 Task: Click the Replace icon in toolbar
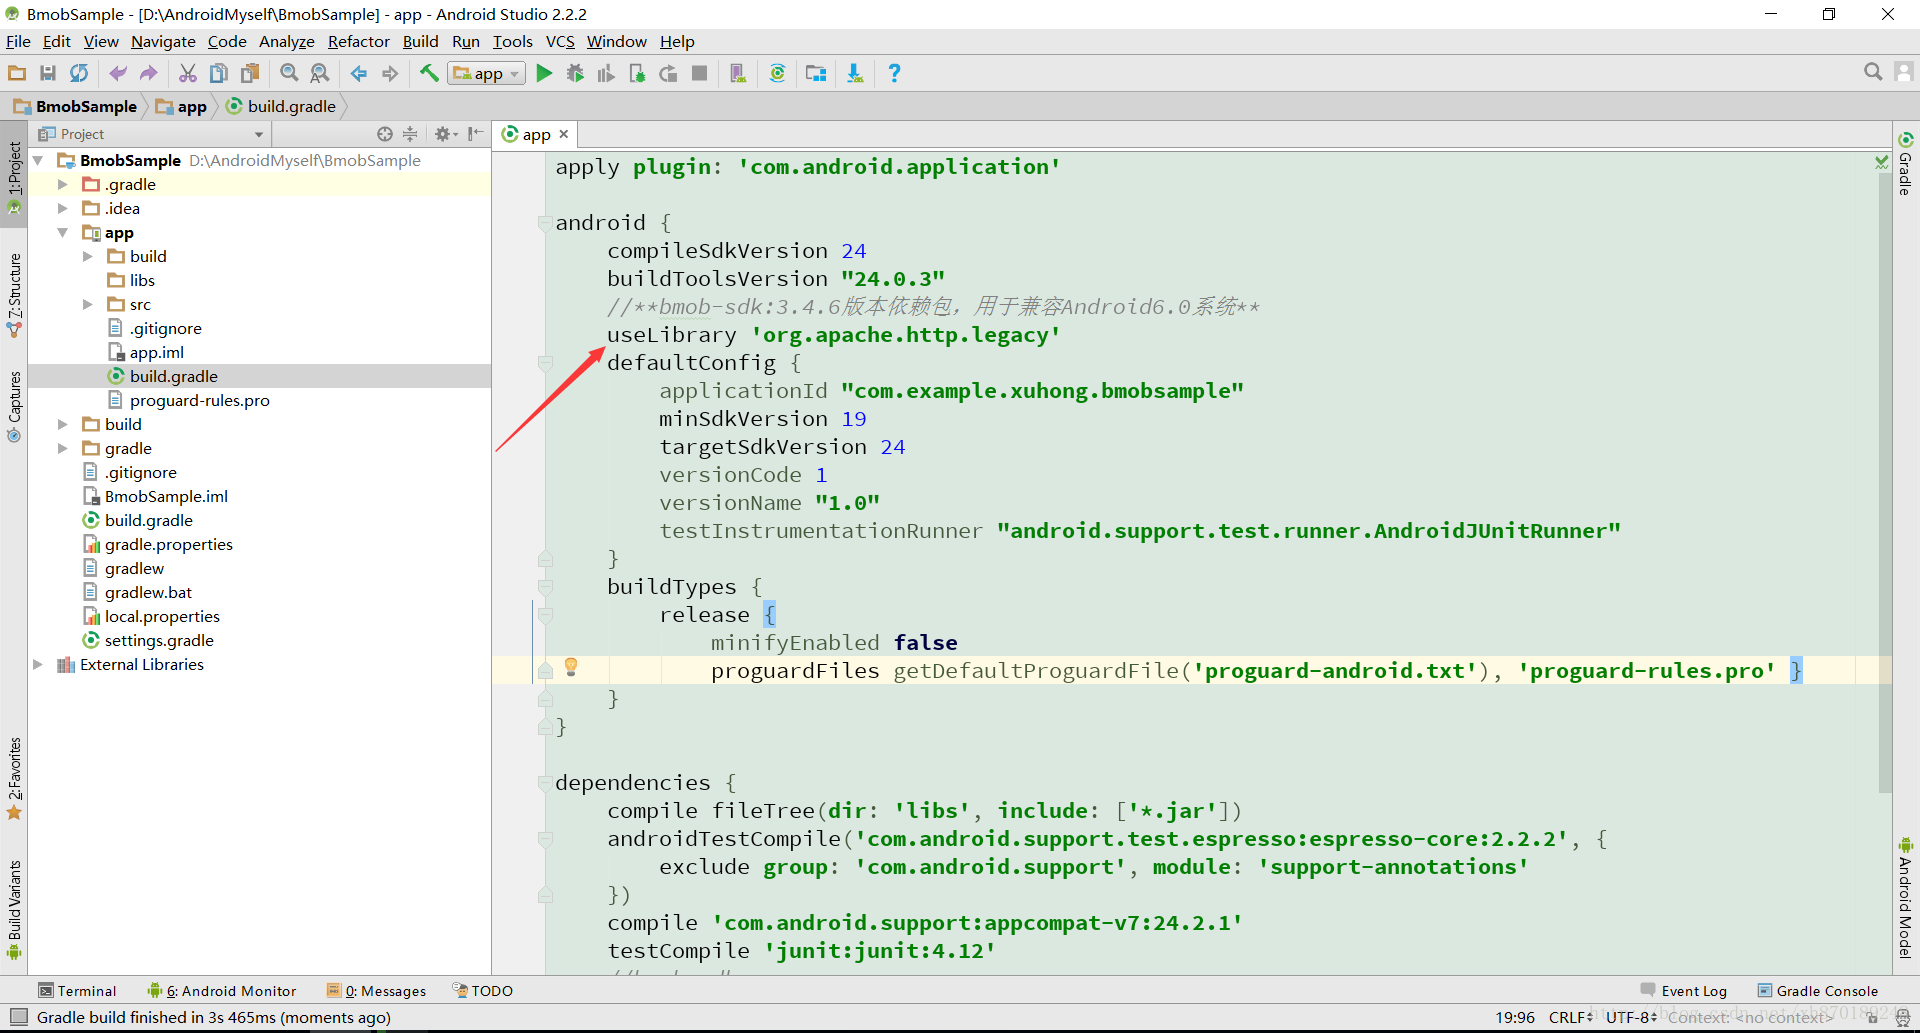320,73
